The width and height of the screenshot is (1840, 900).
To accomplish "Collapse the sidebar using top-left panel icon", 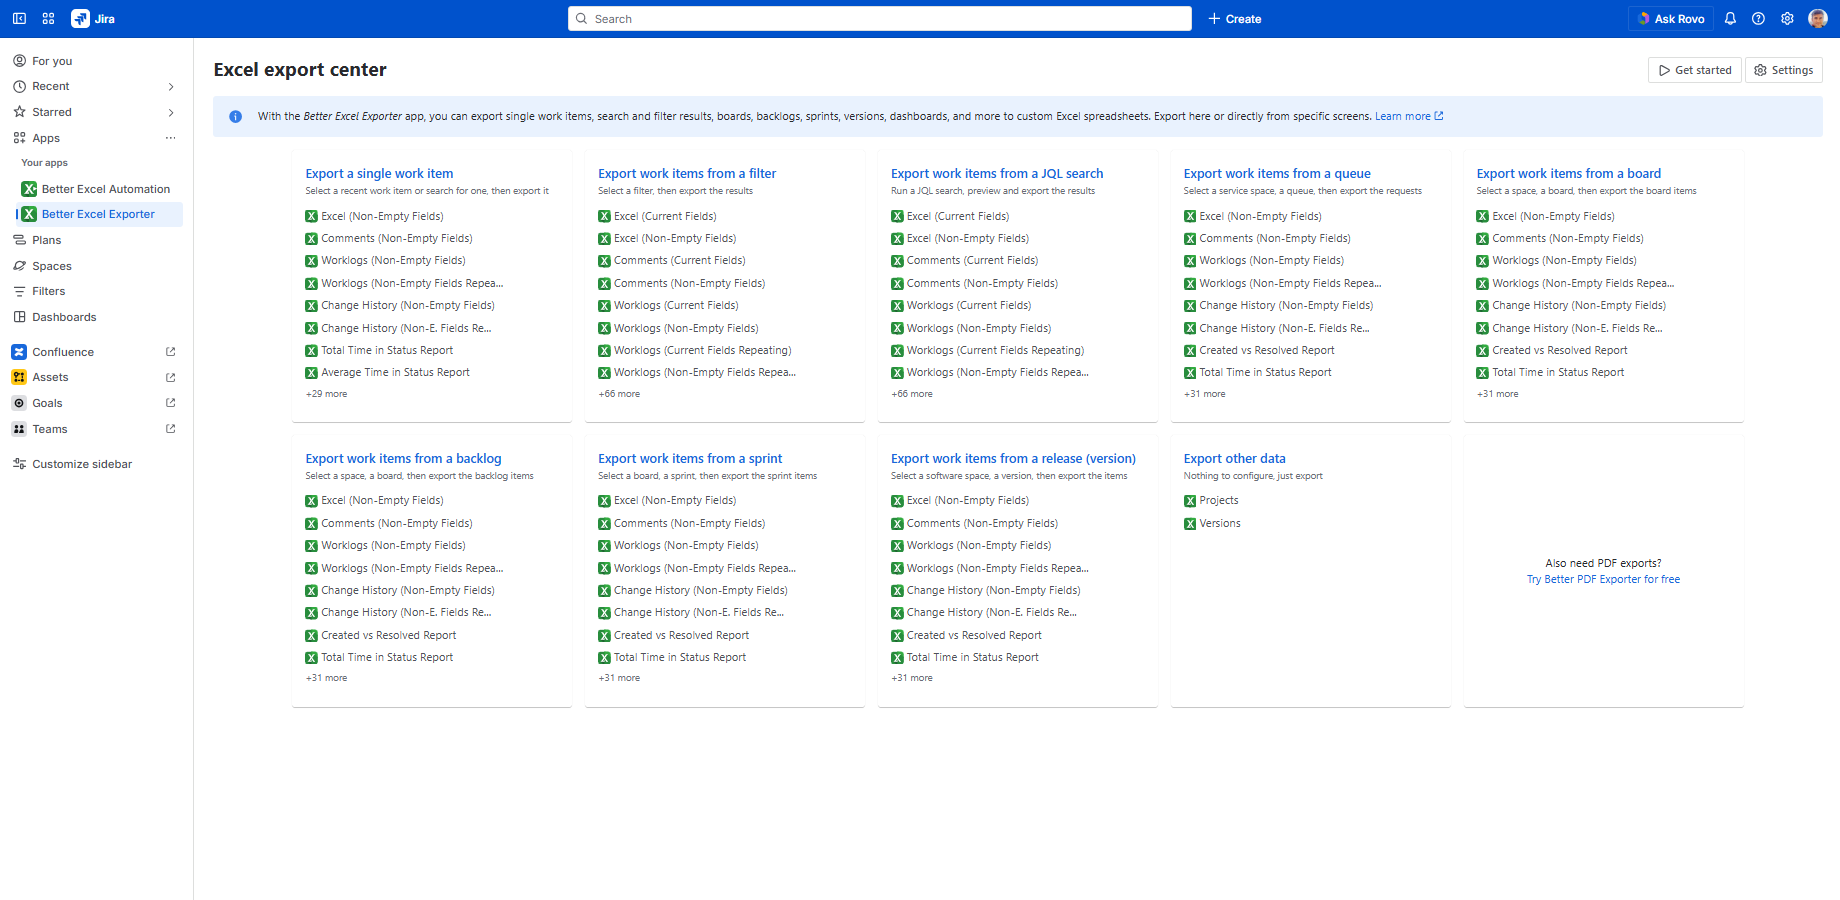I will point(19,19).
